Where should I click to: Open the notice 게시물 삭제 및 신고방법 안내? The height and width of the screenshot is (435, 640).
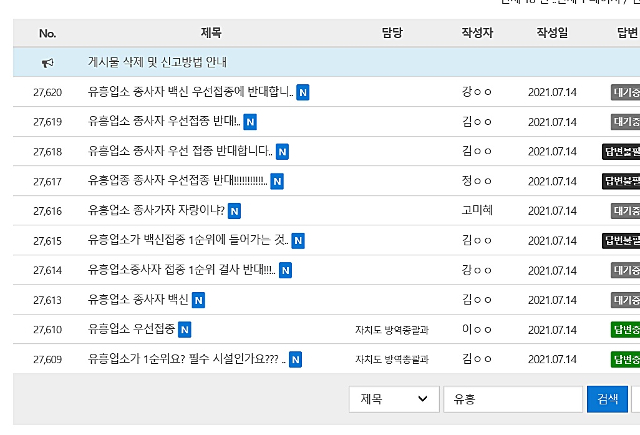157,62
